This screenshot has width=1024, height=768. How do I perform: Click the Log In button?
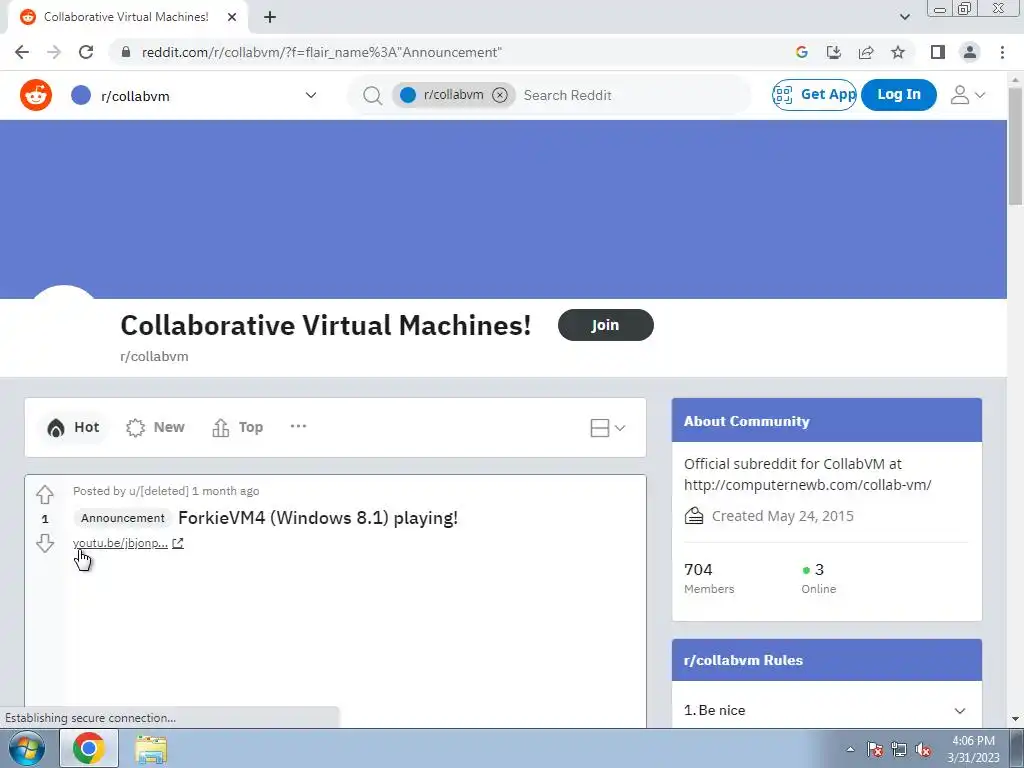pyautogui.click(x=899, y=95)
